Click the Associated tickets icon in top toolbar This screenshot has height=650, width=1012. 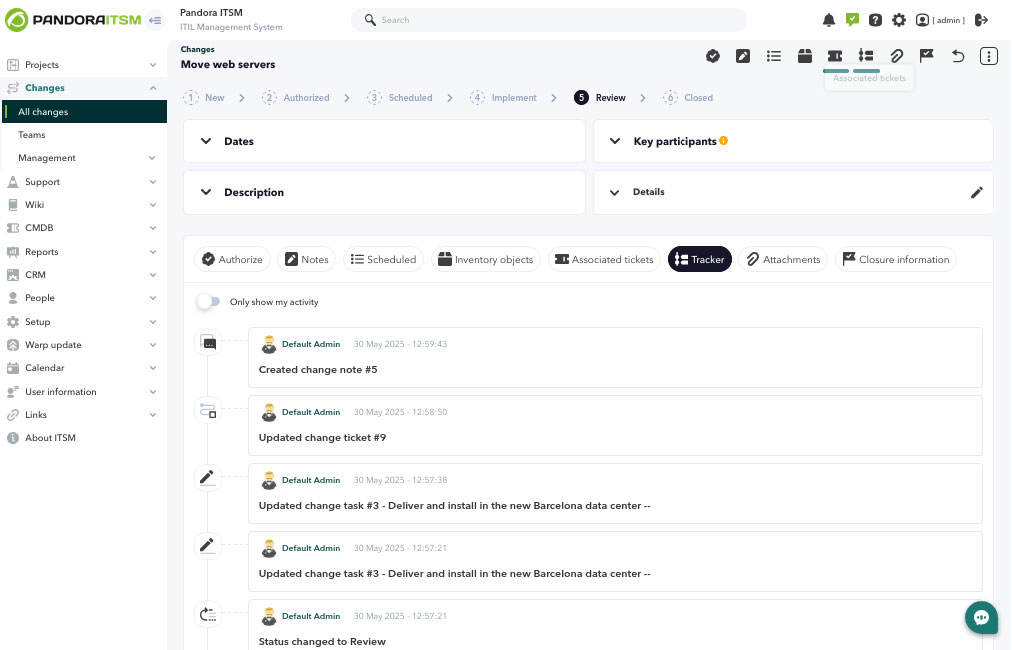pyautogui.click(x=835, y=56)
